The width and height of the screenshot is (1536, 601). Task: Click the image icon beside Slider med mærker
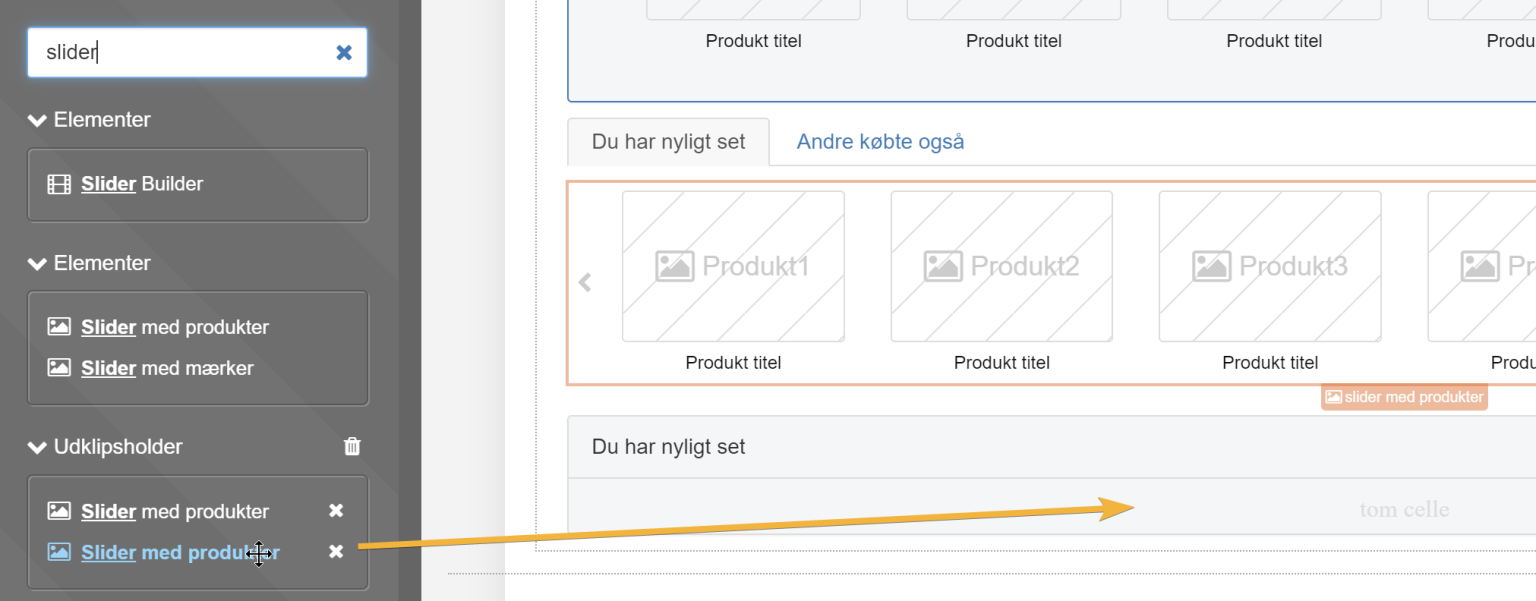pyautogui.click(x=59, y=368)
